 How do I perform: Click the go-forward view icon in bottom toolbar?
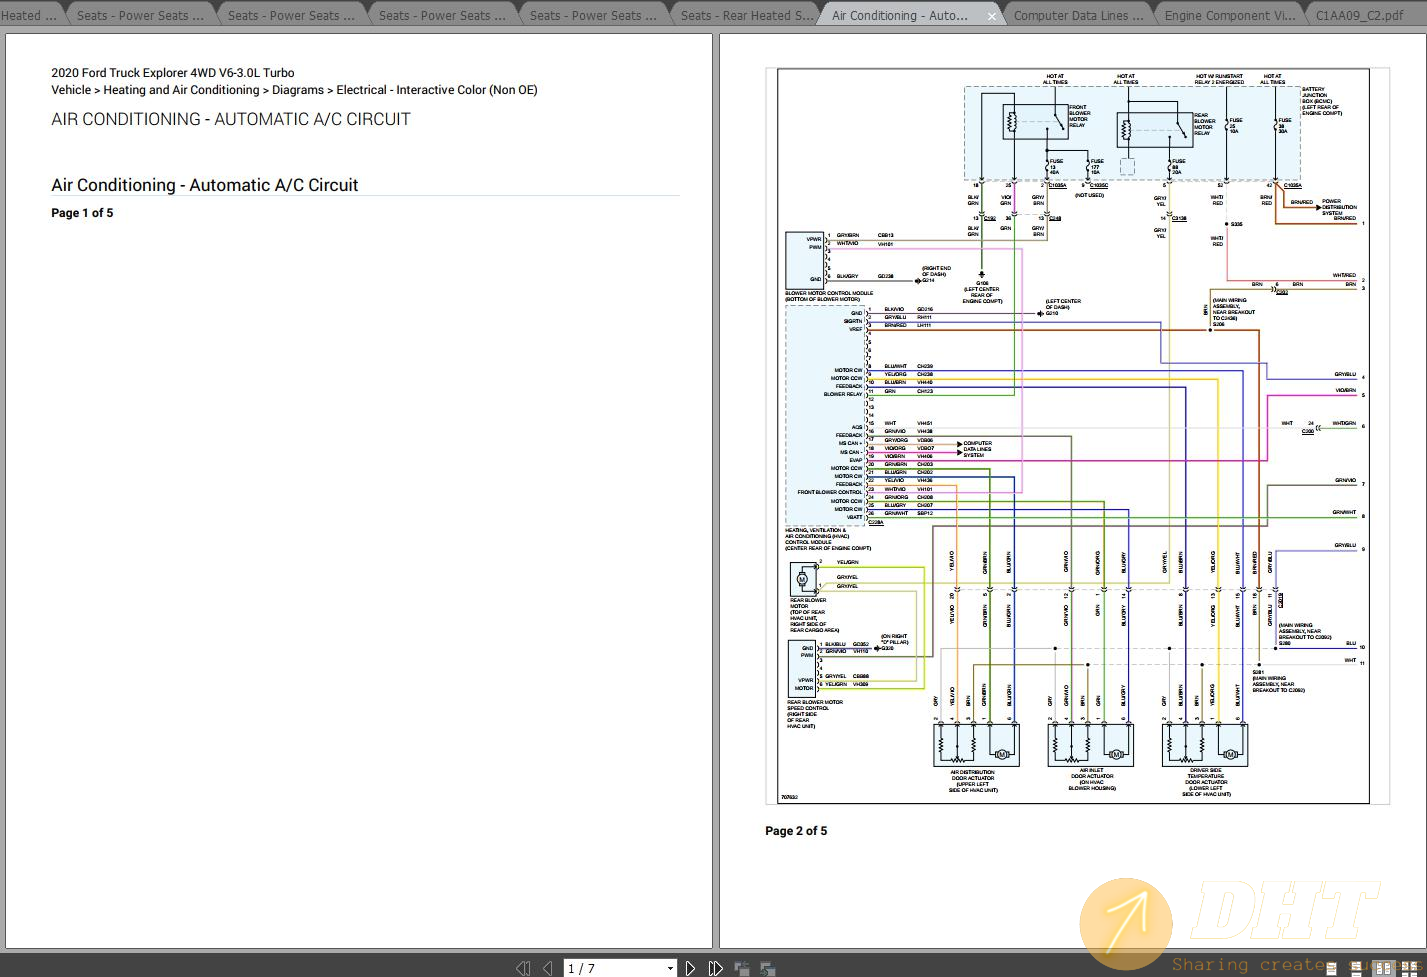pyautogui.click(x=768, y=968)
